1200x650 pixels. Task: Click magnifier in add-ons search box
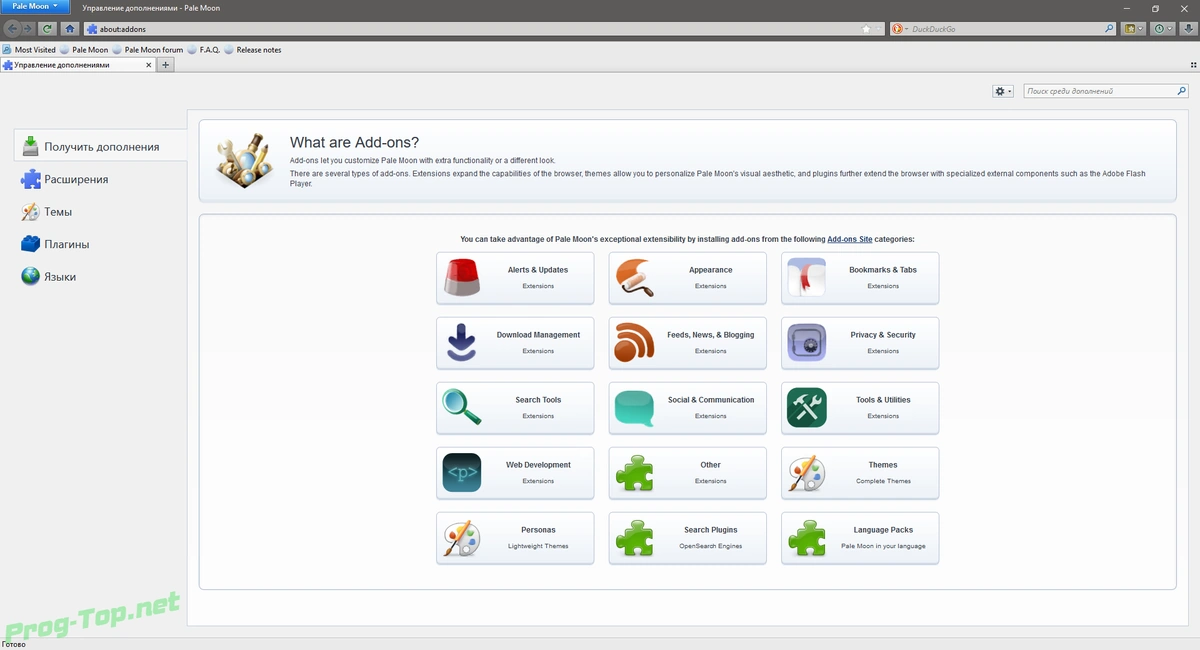[x=1181, y=91]
